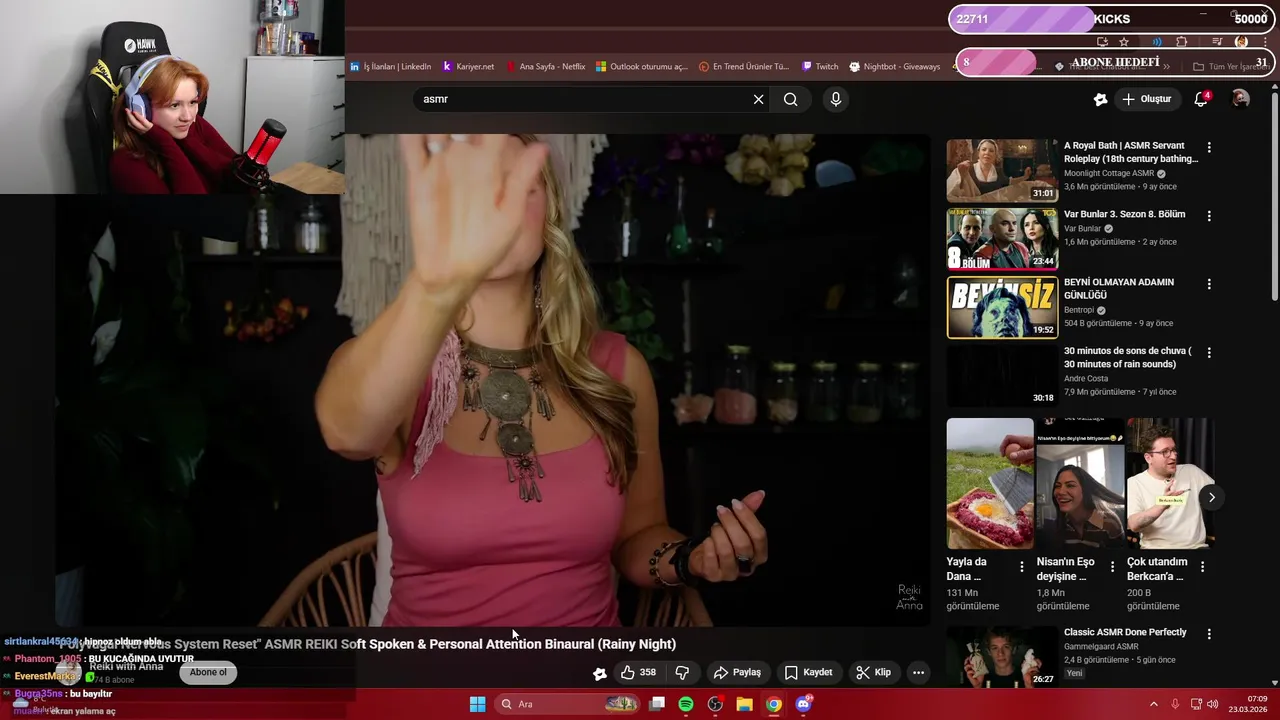This screenshot has width=1280, height=720.
Task: Save video with Kaydet button
Action: coord(808,672)
